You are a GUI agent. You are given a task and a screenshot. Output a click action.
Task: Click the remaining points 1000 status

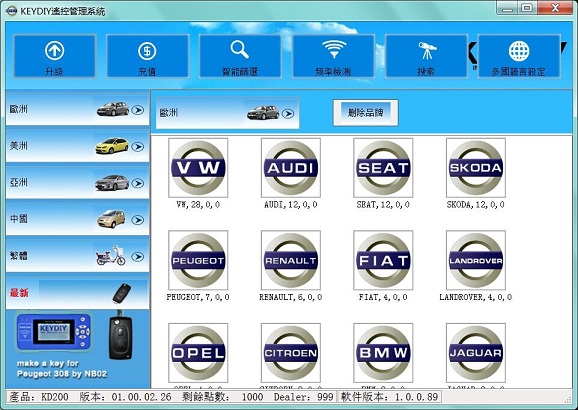pyautogui.click(x=223, y=397)
